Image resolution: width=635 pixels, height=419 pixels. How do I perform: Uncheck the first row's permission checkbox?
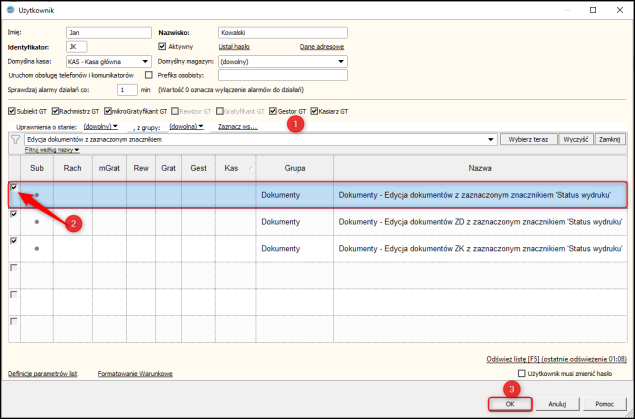(14, 187)
